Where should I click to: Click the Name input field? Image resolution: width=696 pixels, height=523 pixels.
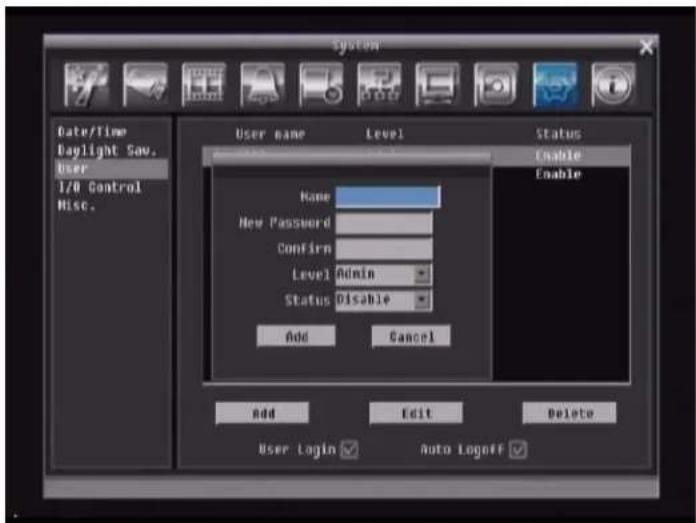[388, 197]
